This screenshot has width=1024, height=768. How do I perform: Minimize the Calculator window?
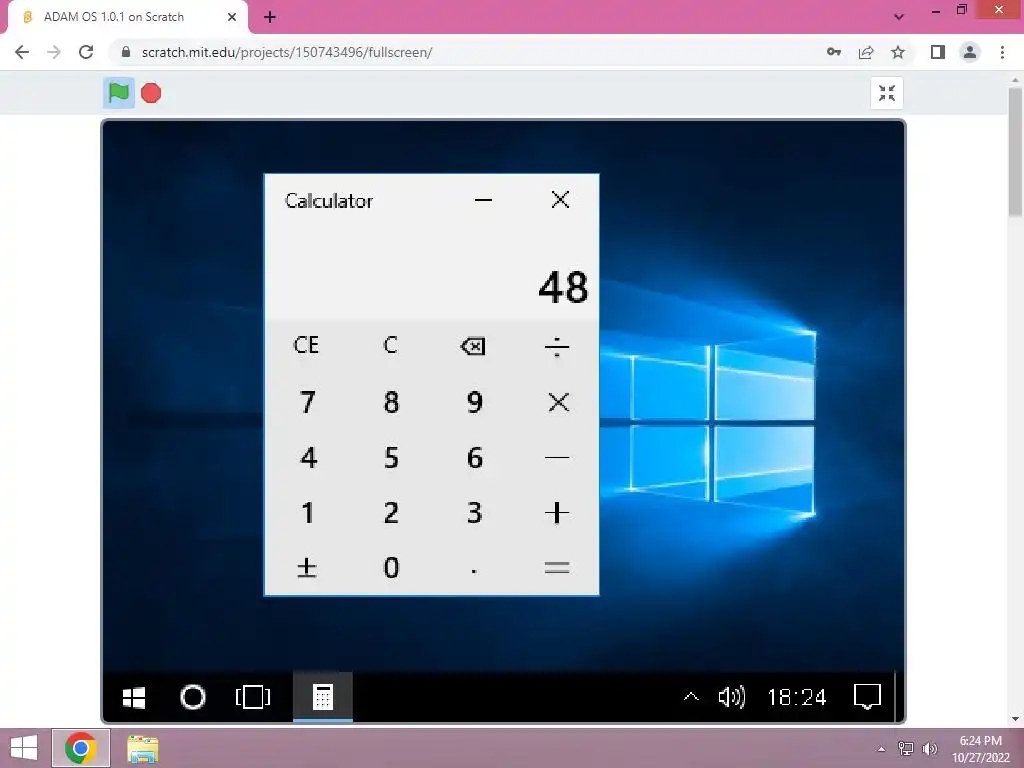[x=483, y=200]
